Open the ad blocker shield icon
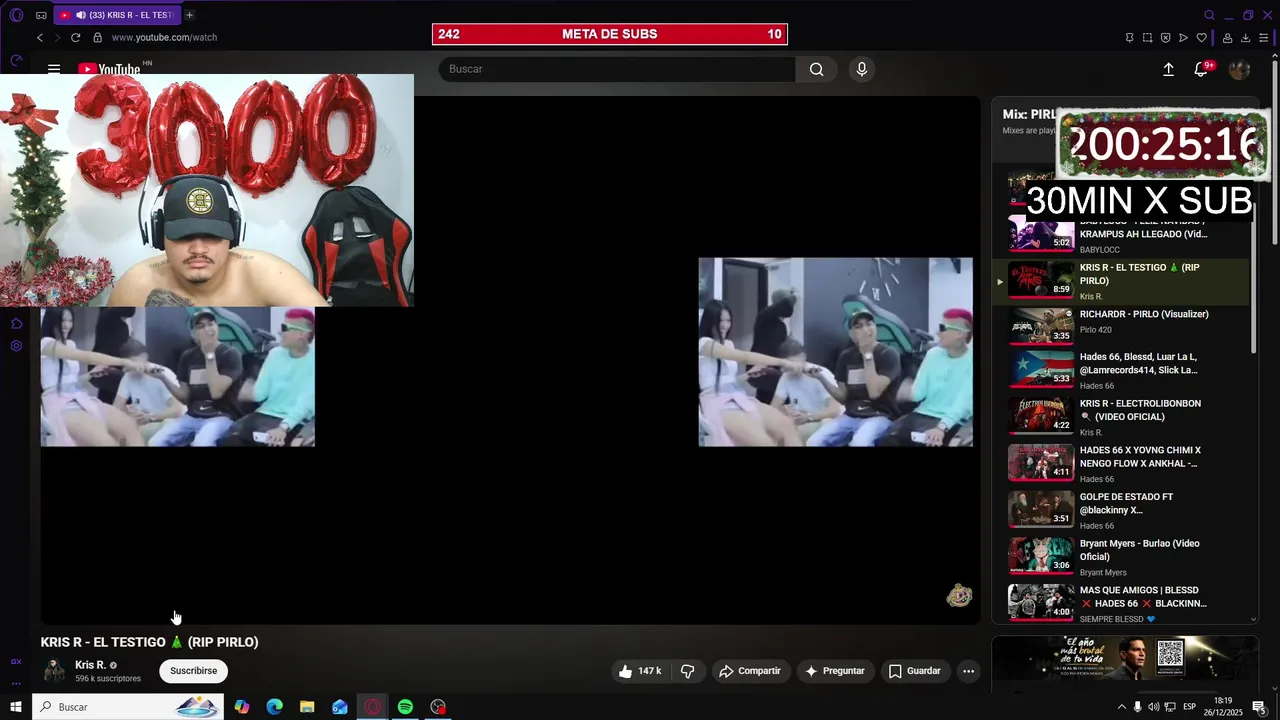The image size is (1280, 720). (1165, 38)
